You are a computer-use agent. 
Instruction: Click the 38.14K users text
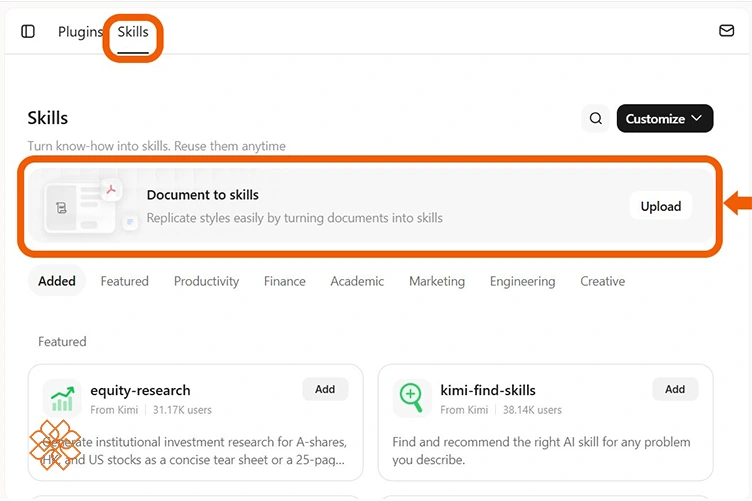532,410
